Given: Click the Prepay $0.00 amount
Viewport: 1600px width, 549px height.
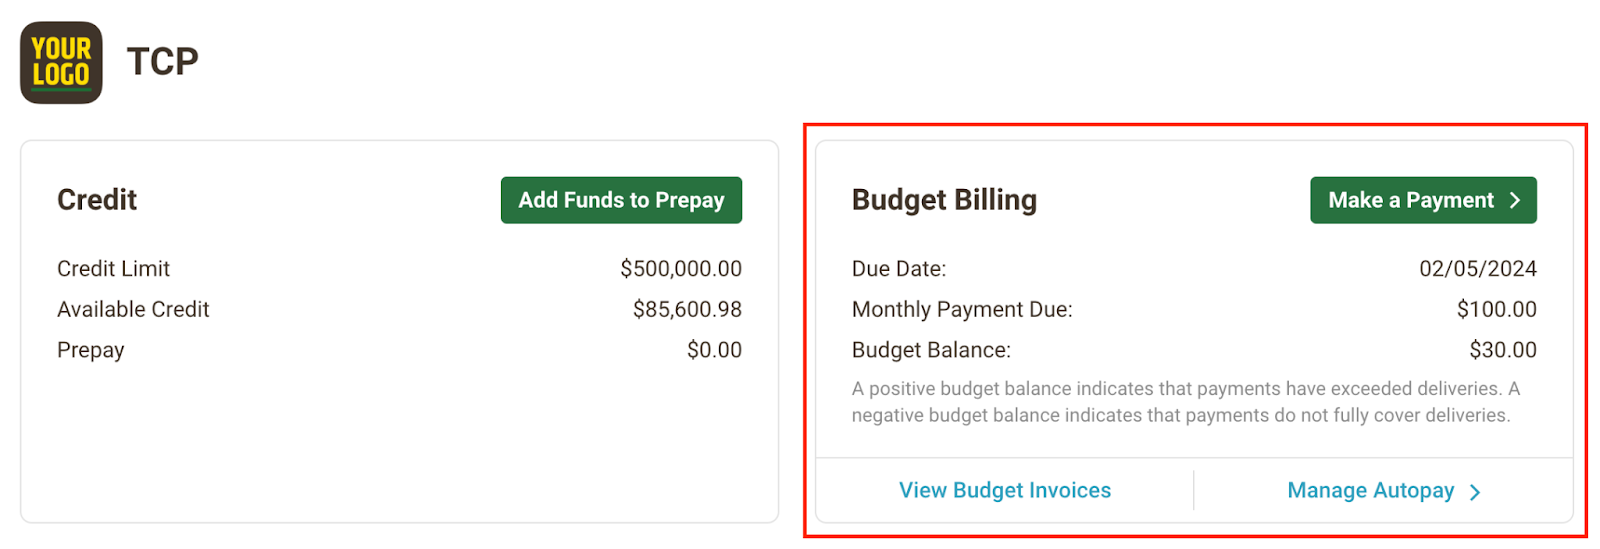Looking at the screenshot, I should 714,350.
